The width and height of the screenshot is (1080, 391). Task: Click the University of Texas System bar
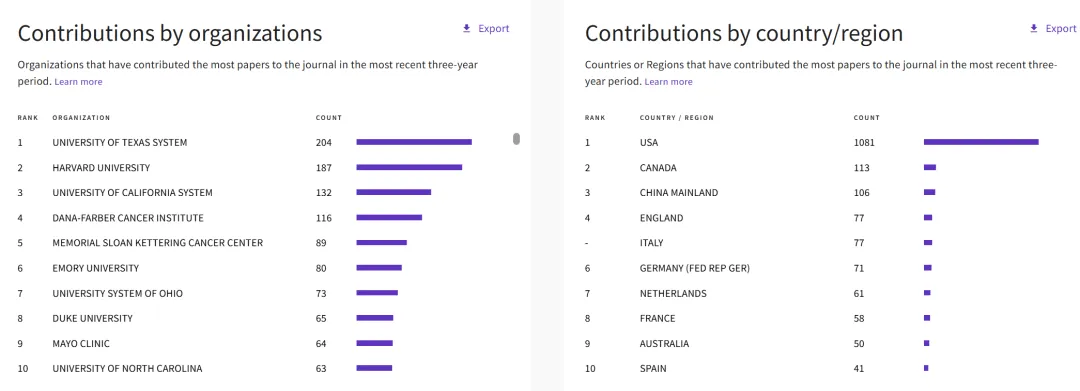(x=414, y=142)
